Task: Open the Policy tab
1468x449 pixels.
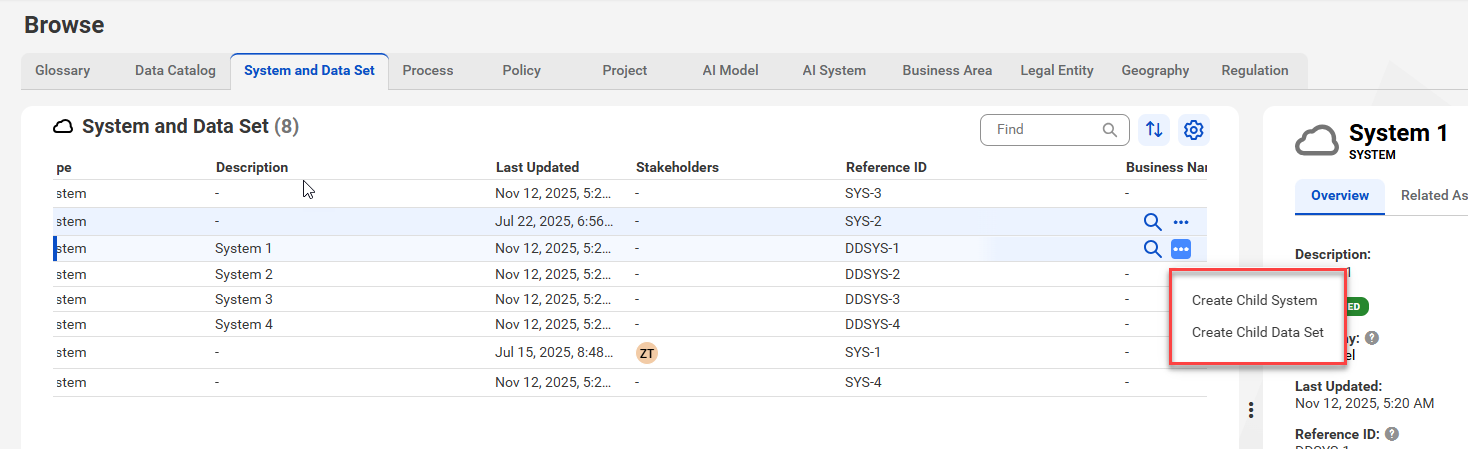Action: 522,71
